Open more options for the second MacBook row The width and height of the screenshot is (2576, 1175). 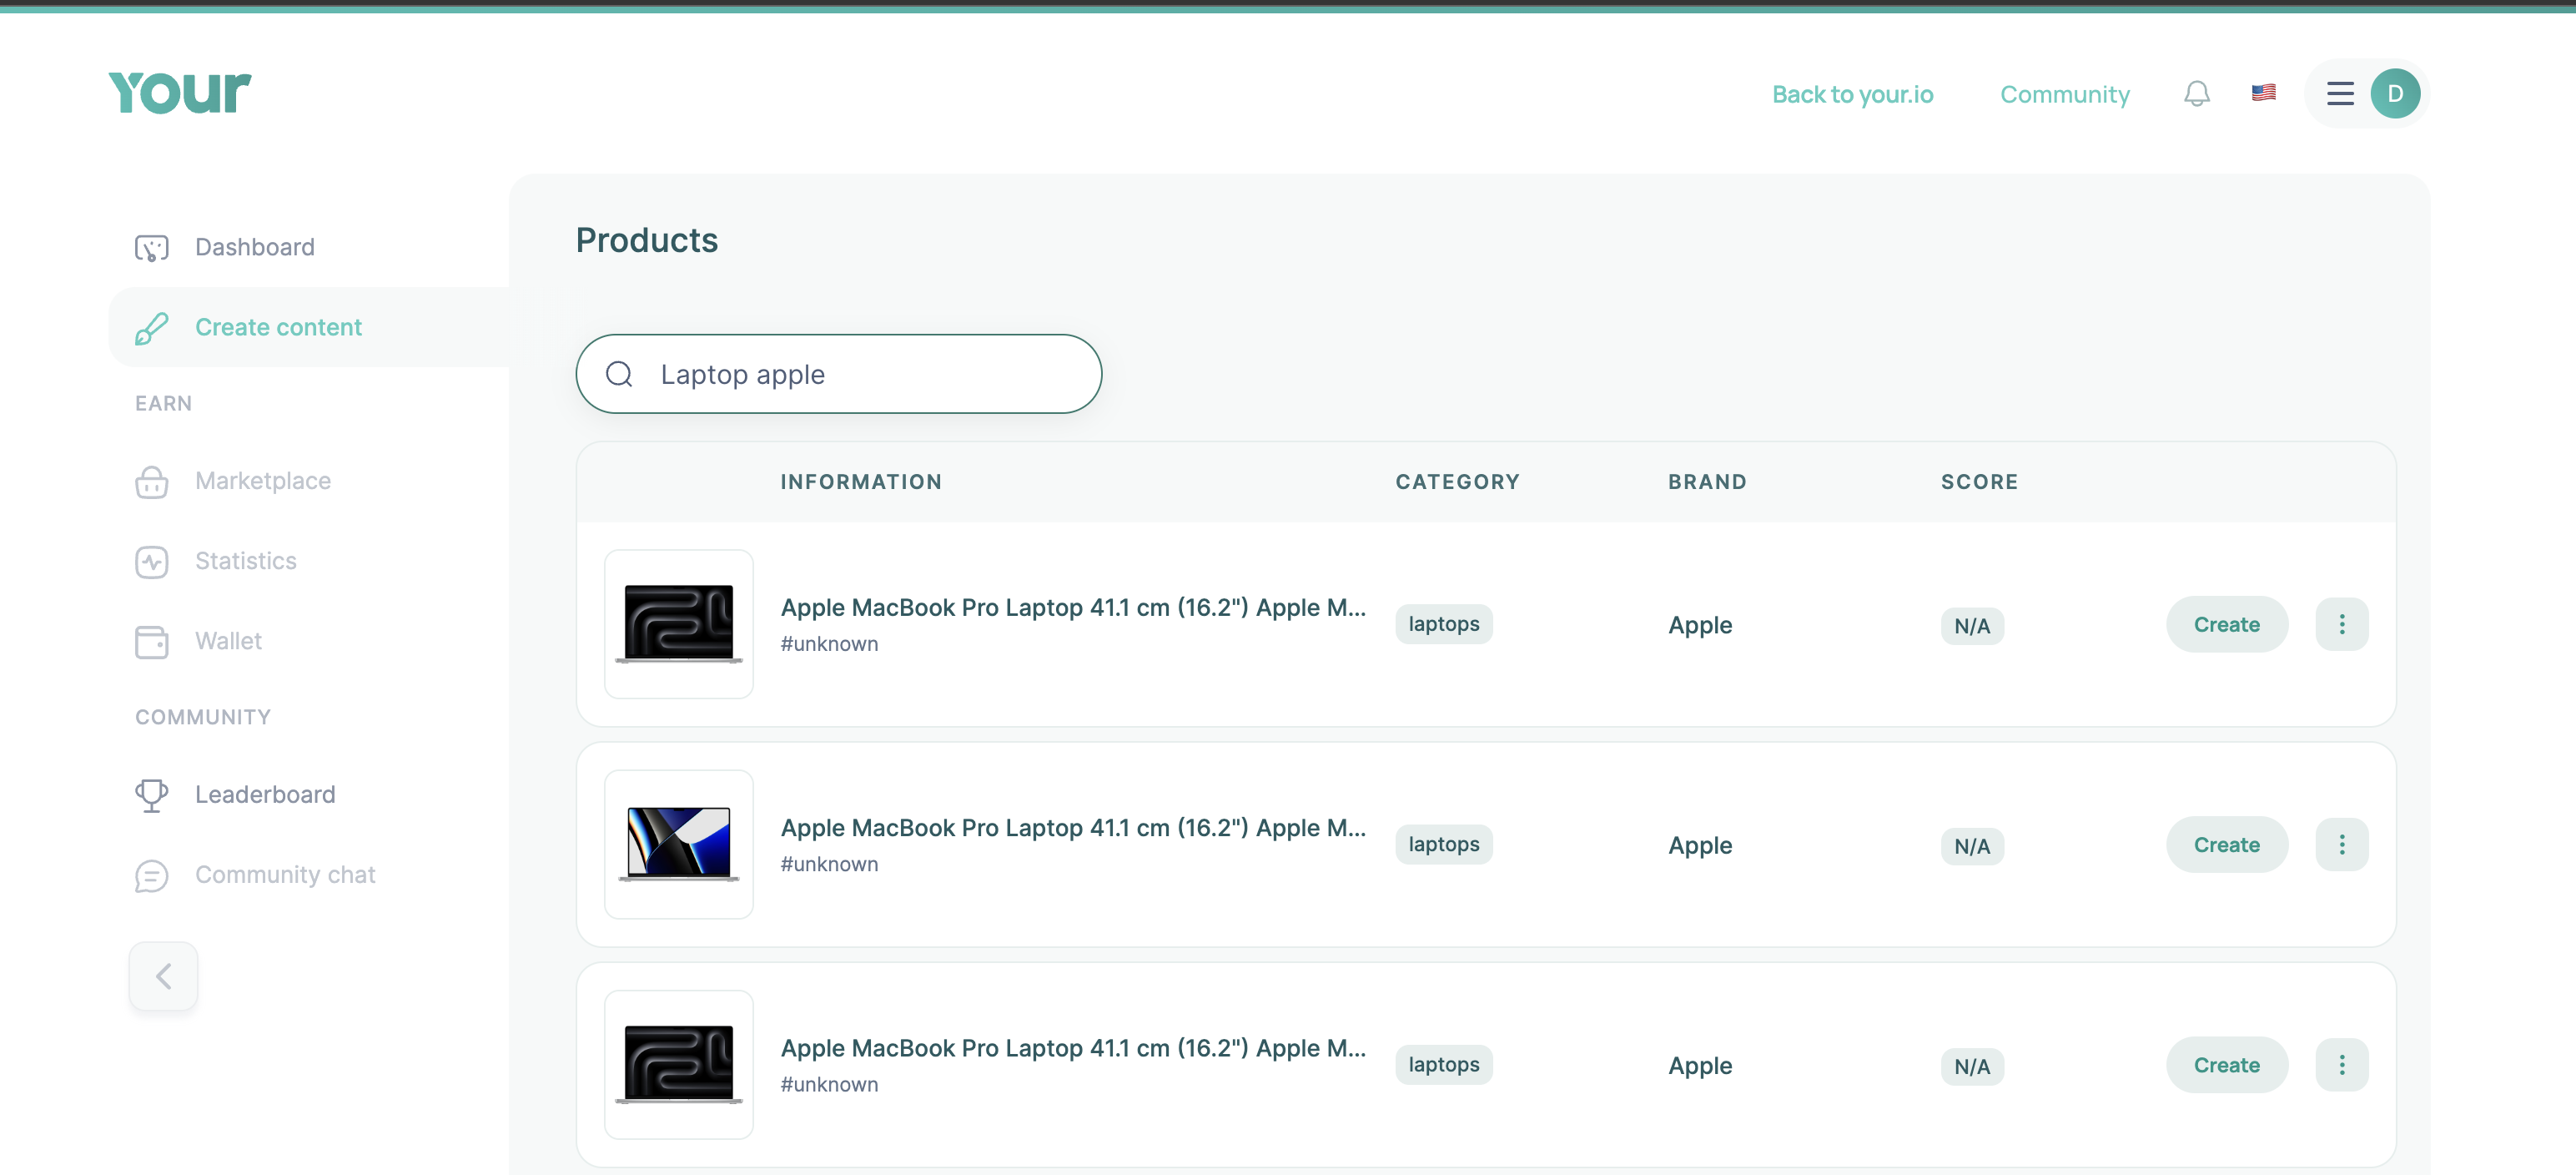[x=2342, y=845]
